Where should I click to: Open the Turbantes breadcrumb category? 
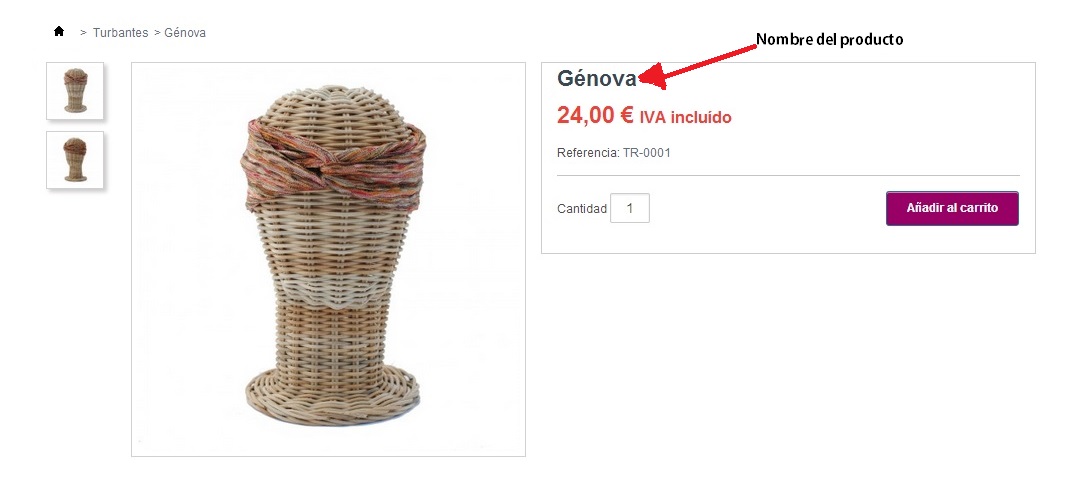coord(120,33)
